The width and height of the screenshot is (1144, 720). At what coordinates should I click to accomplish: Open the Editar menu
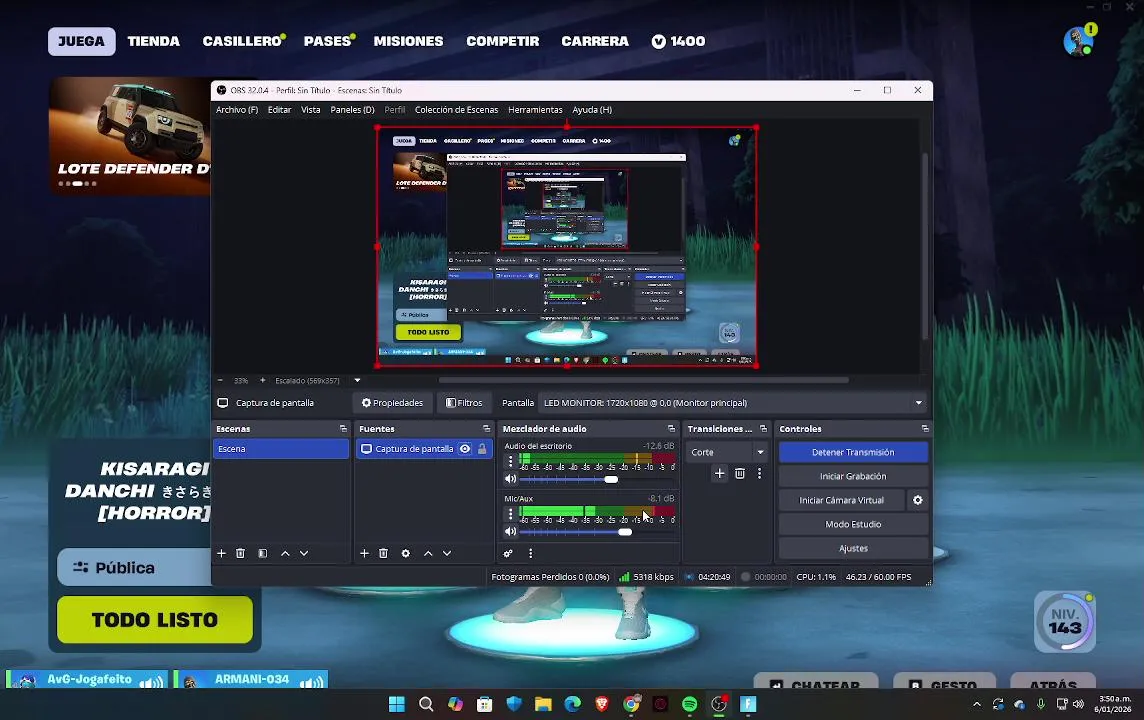[279, 110]
